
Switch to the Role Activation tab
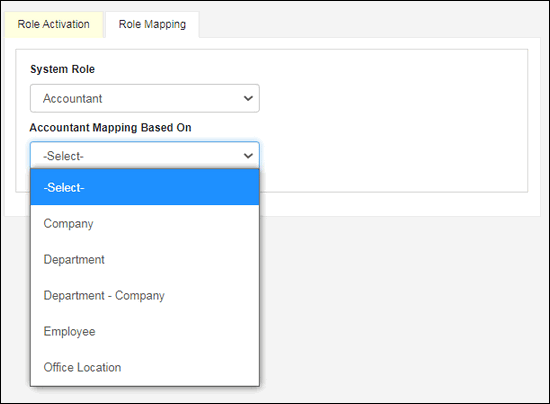coord(54,24)
